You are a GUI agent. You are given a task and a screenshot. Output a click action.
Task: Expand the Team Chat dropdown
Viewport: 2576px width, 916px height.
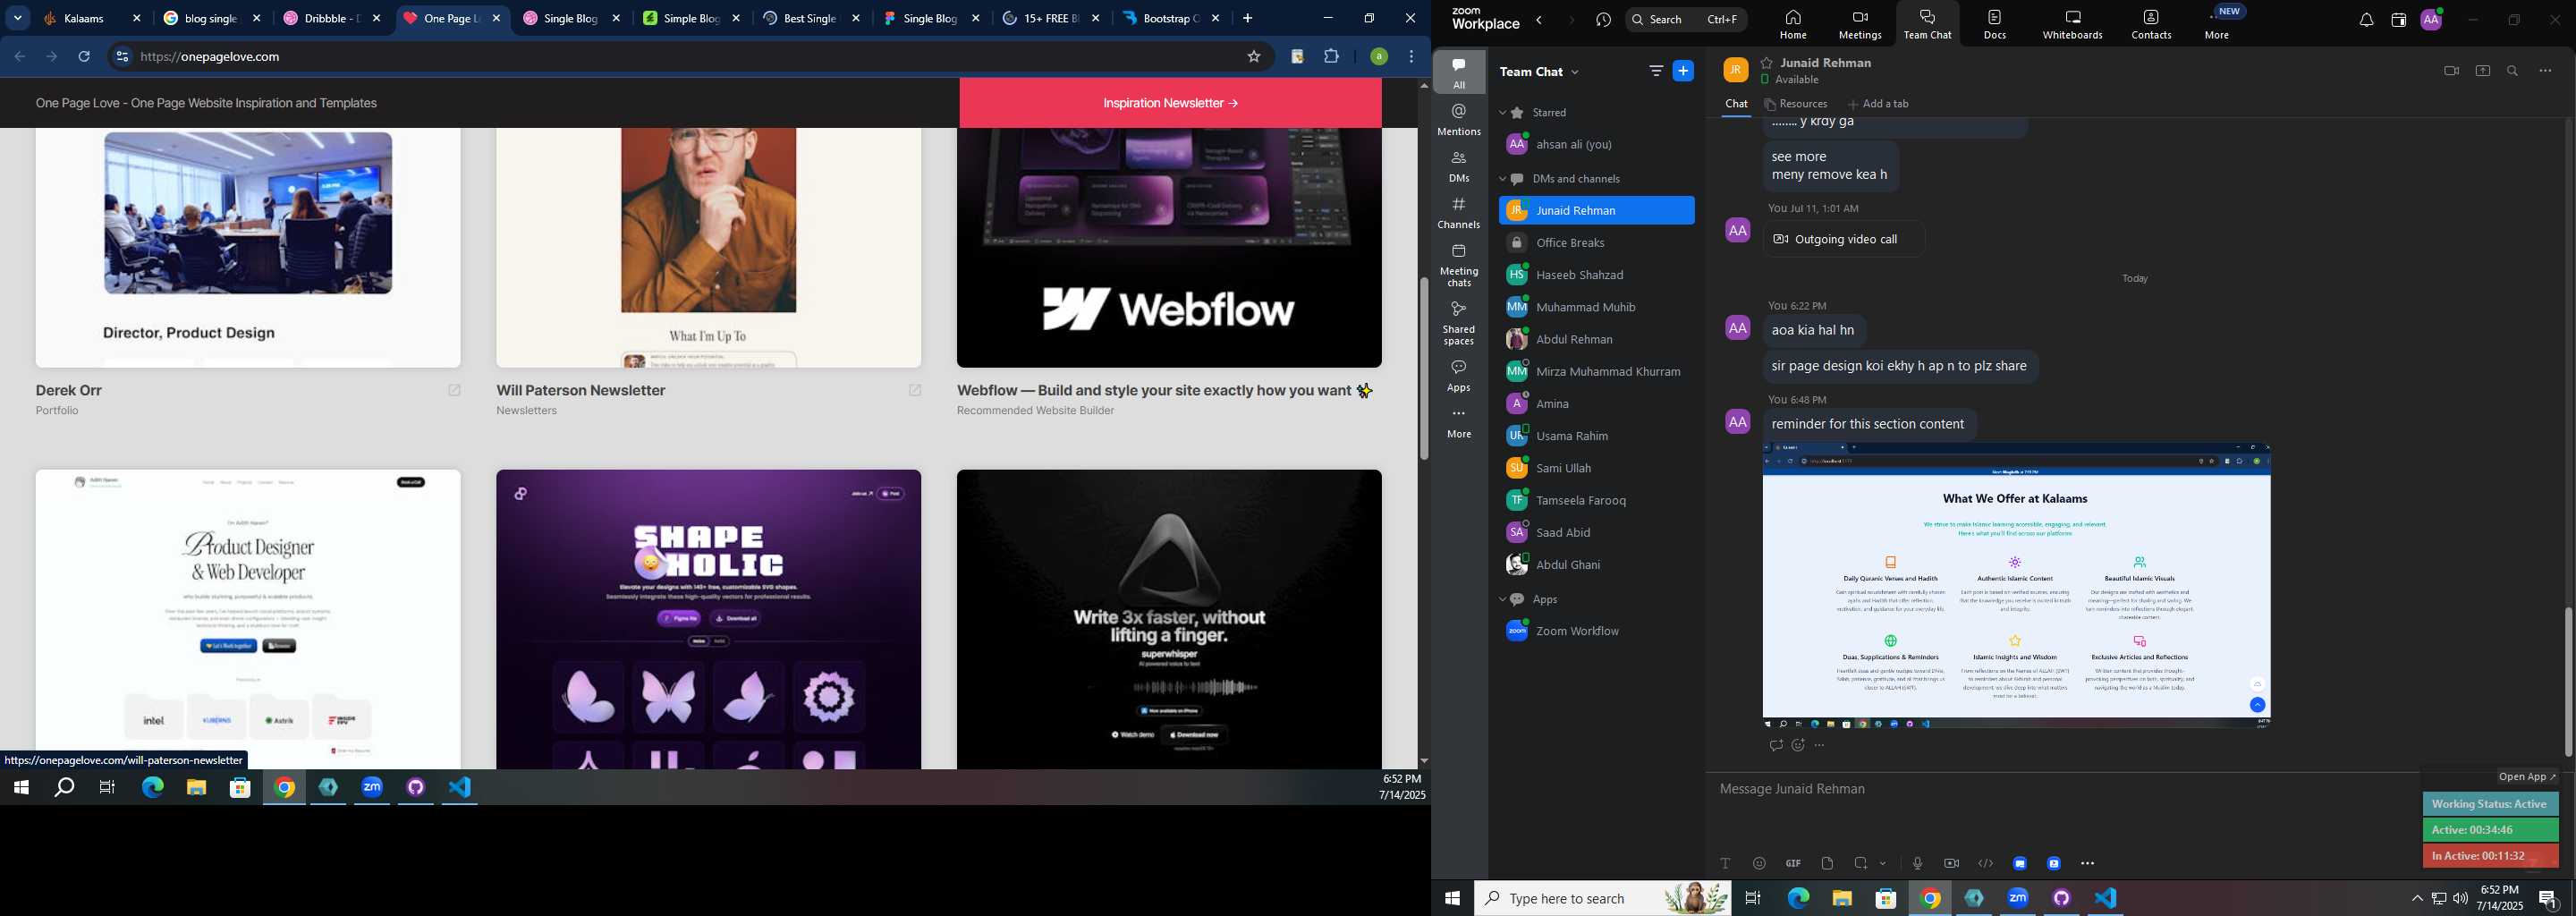1576,72
